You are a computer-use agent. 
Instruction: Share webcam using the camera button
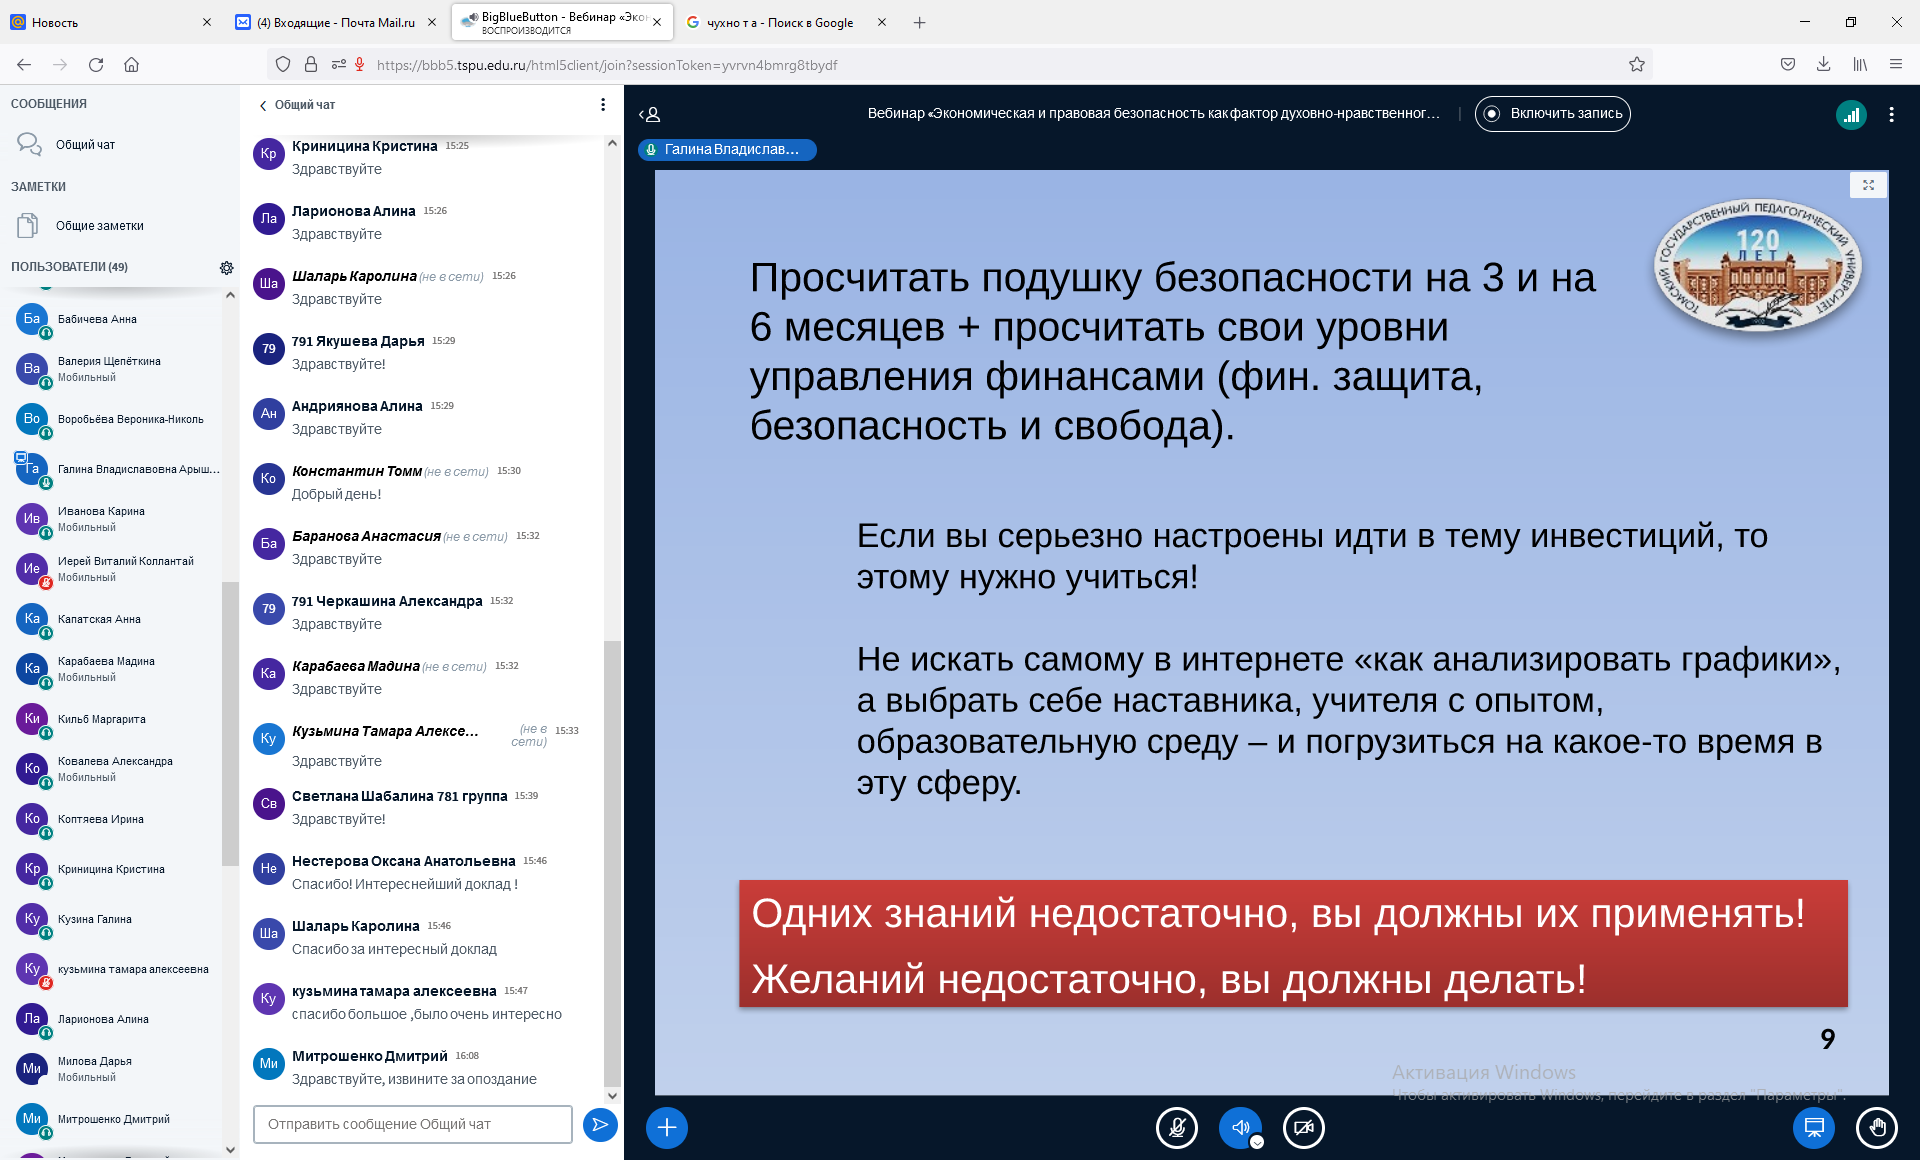[1303, 1128]
